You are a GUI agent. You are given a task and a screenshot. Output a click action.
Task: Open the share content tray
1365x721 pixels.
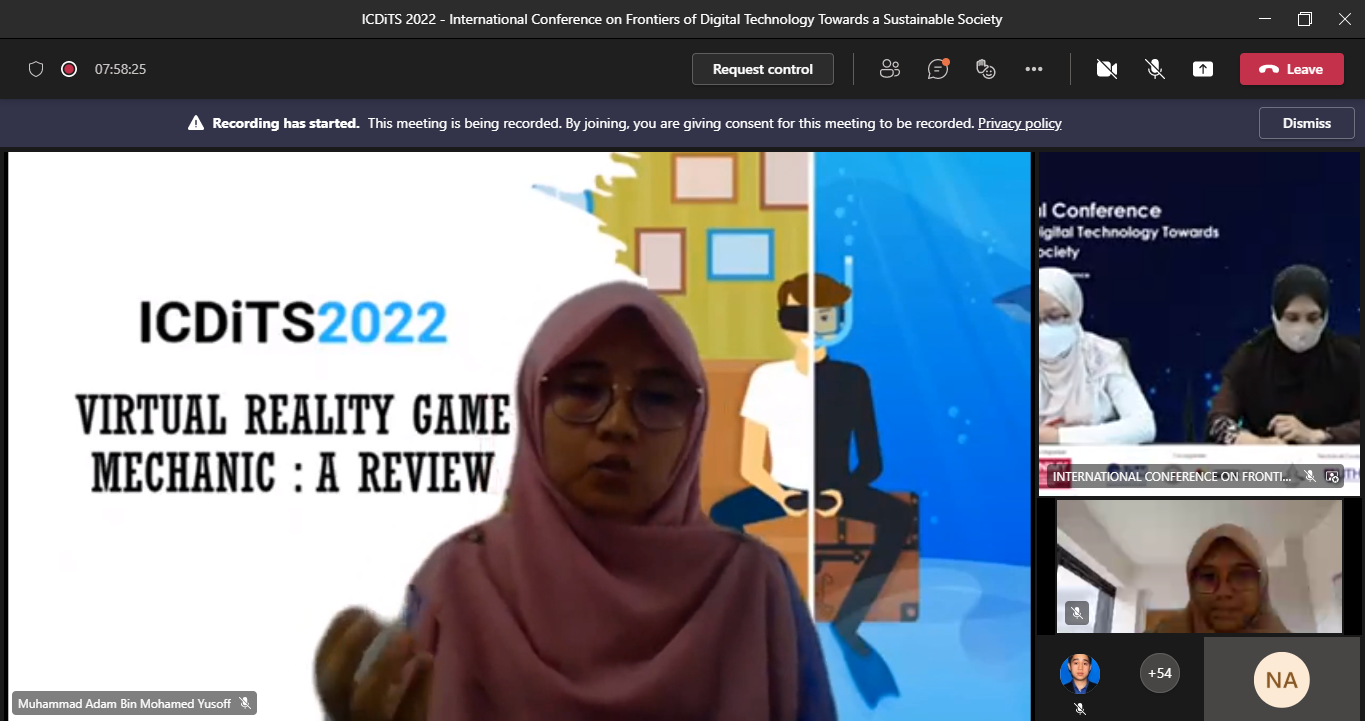pyautogui.click(x=1203, y=69)
